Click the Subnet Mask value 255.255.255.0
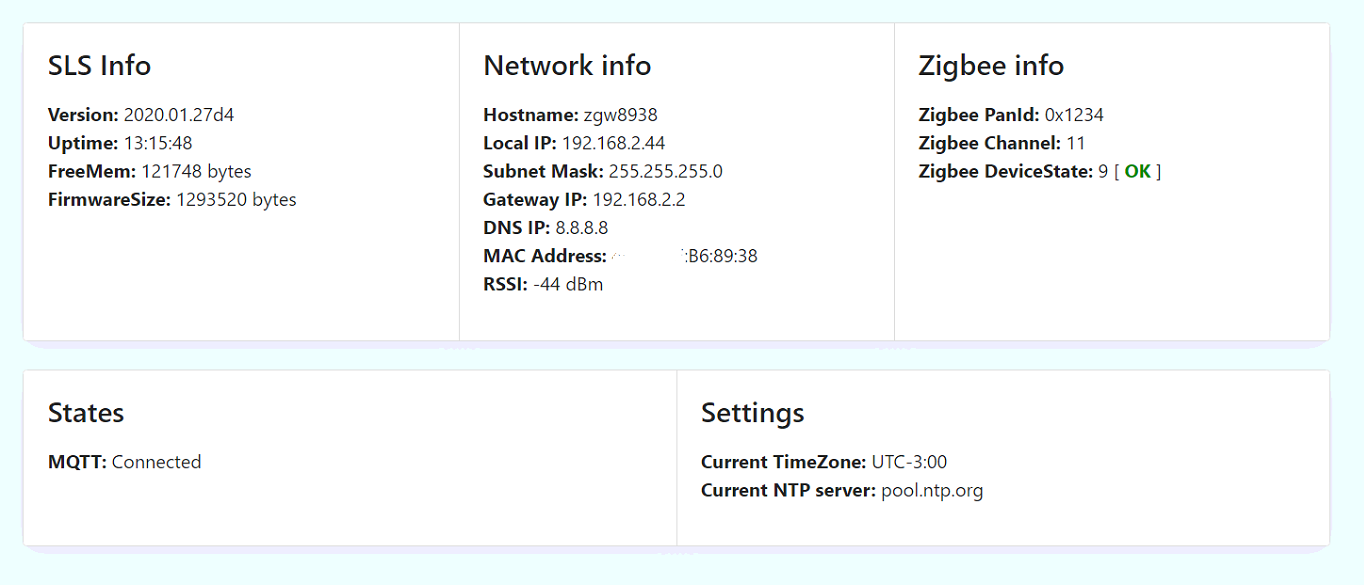Viewport: 1364px width, 585px height. 665,171
